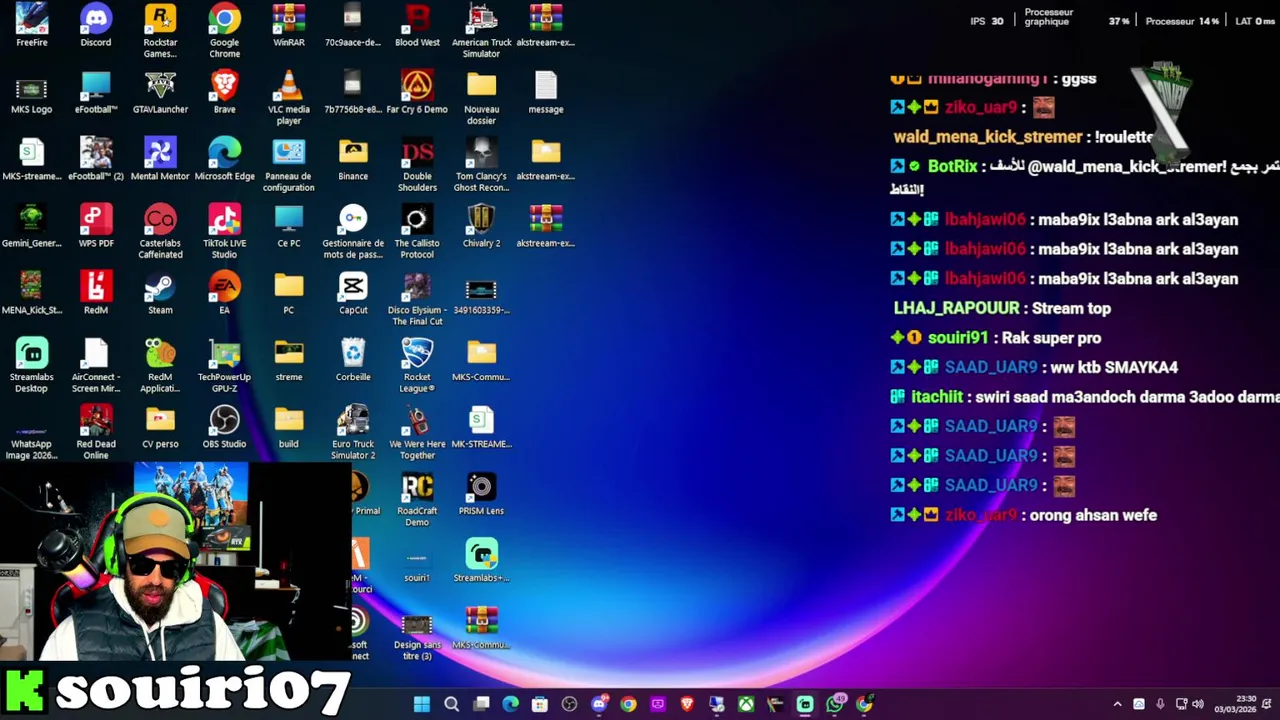The height and width of the screenshot is (720, 1280).
Task: Open the Euro Truck Simulator 2 shortcut
Action: click(353, 432)
